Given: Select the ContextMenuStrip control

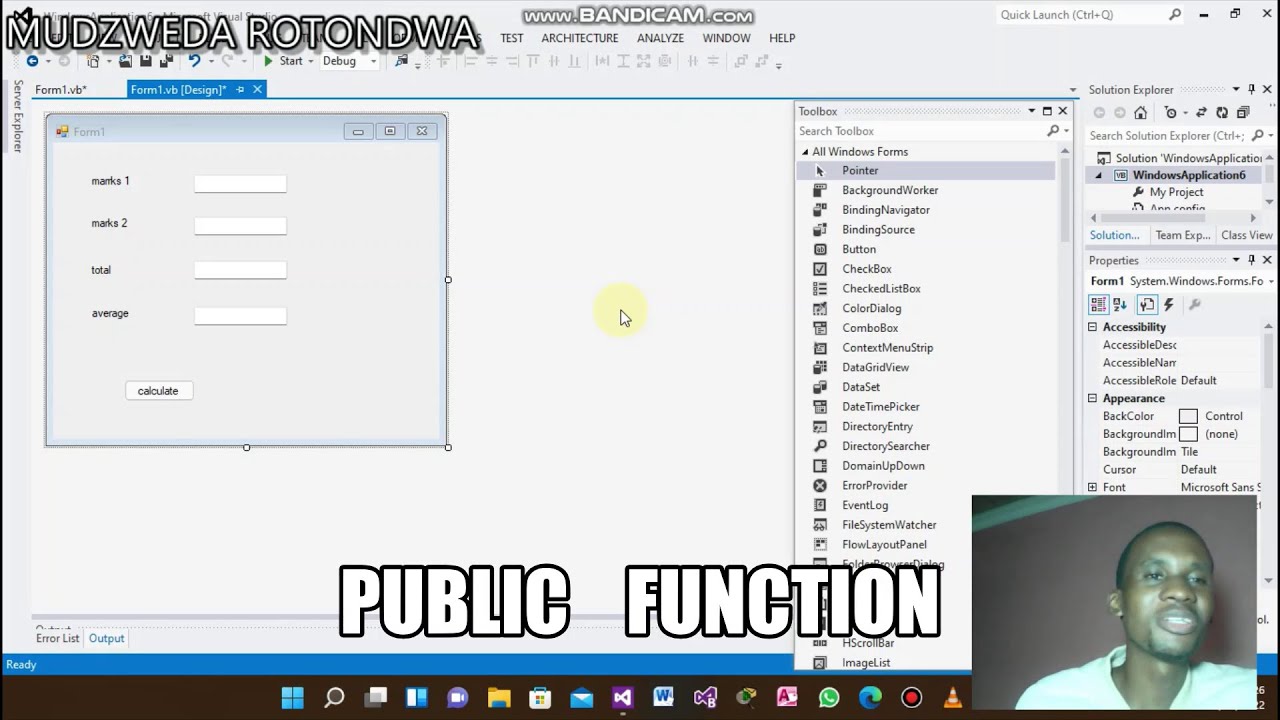Looking at the screenshot, I should pos(925,348).
